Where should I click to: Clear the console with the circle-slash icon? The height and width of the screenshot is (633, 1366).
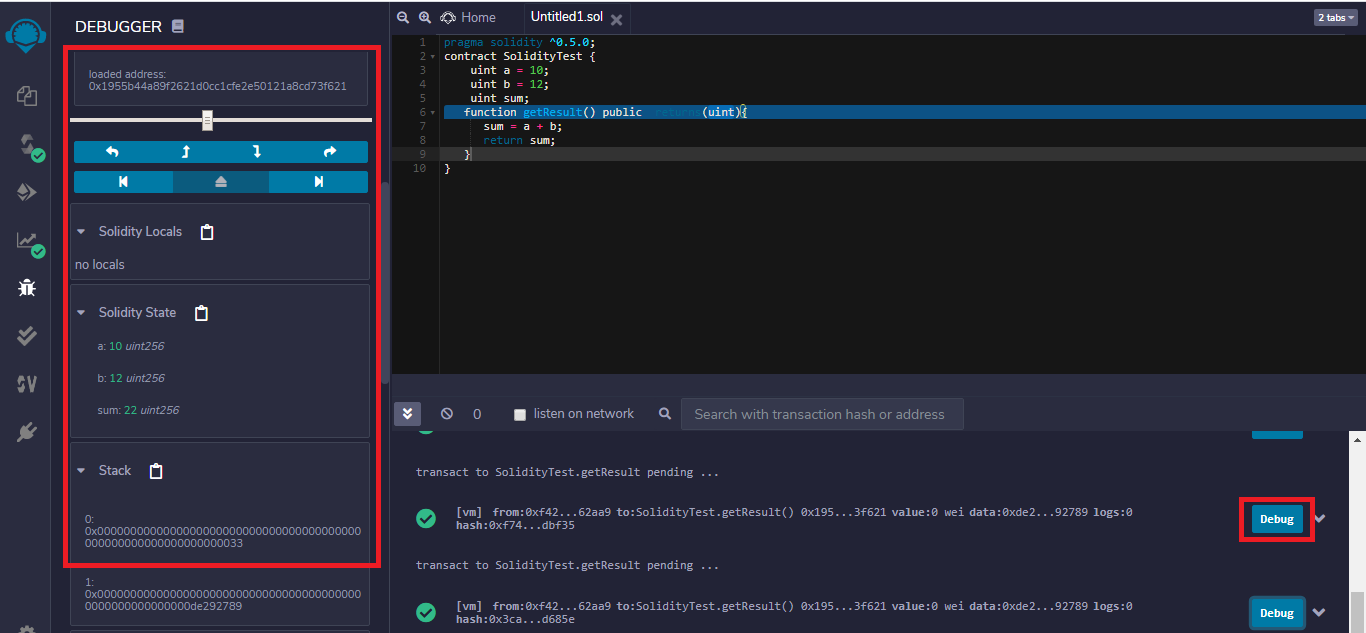coord(447,414)
